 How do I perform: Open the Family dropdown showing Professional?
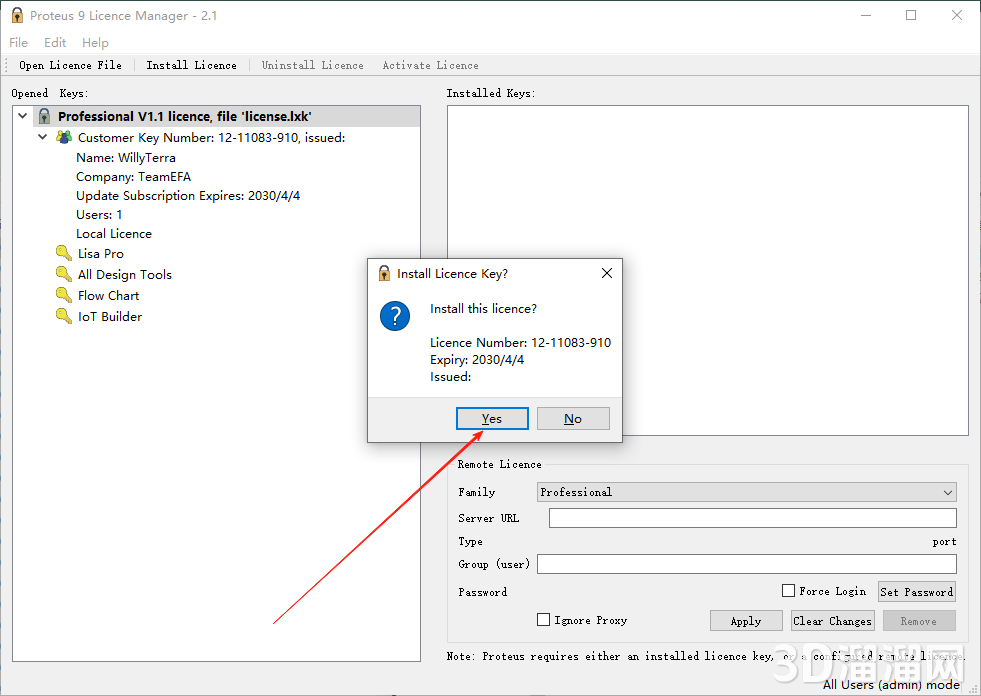click(747, 492)
